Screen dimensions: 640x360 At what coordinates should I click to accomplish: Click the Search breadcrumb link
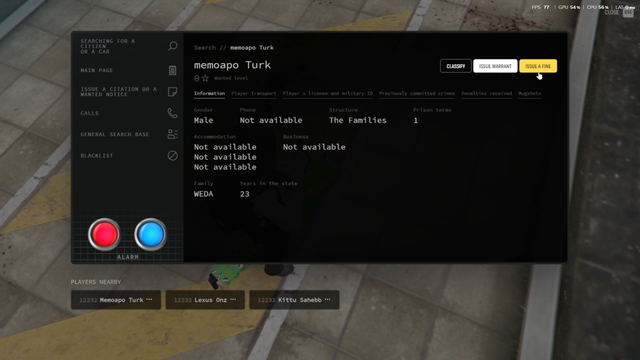pos(205,48)
